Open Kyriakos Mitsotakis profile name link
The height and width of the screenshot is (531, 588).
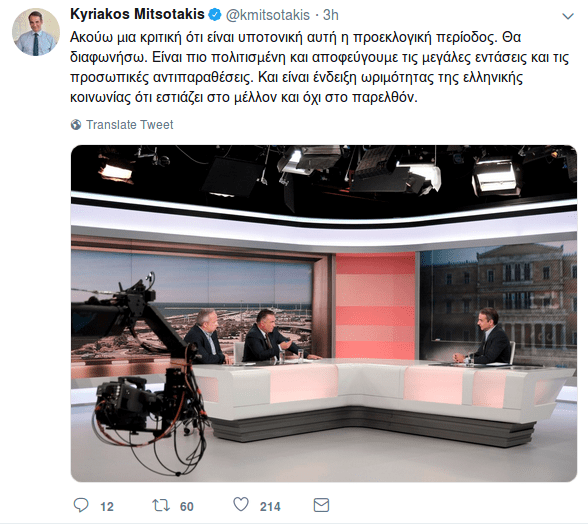pyautogui.click(x=137, y=14)
